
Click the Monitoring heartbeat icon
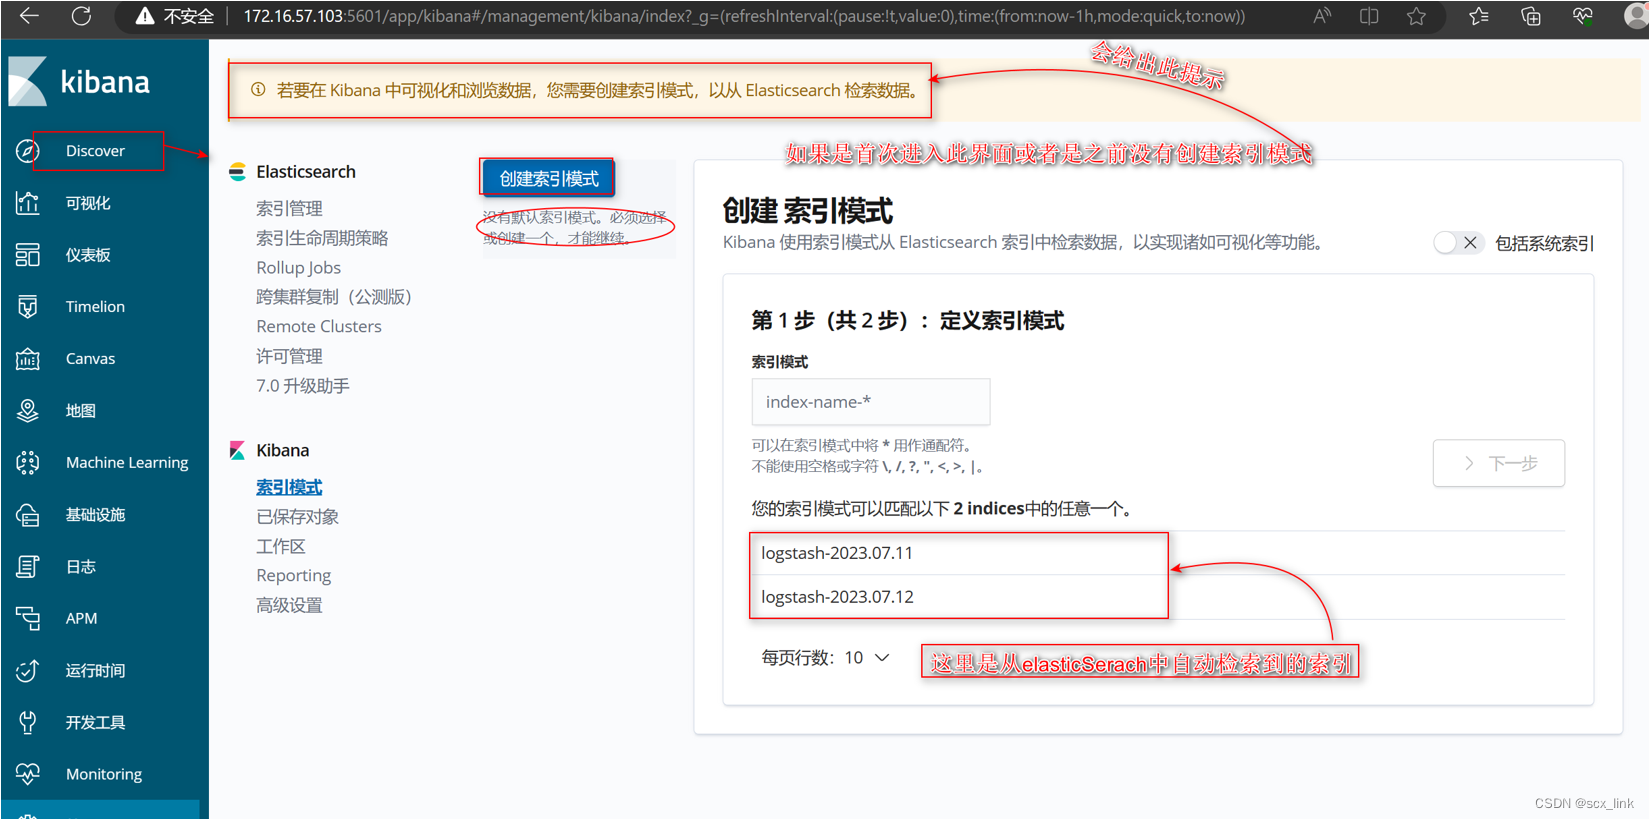(x=28, y=775)
